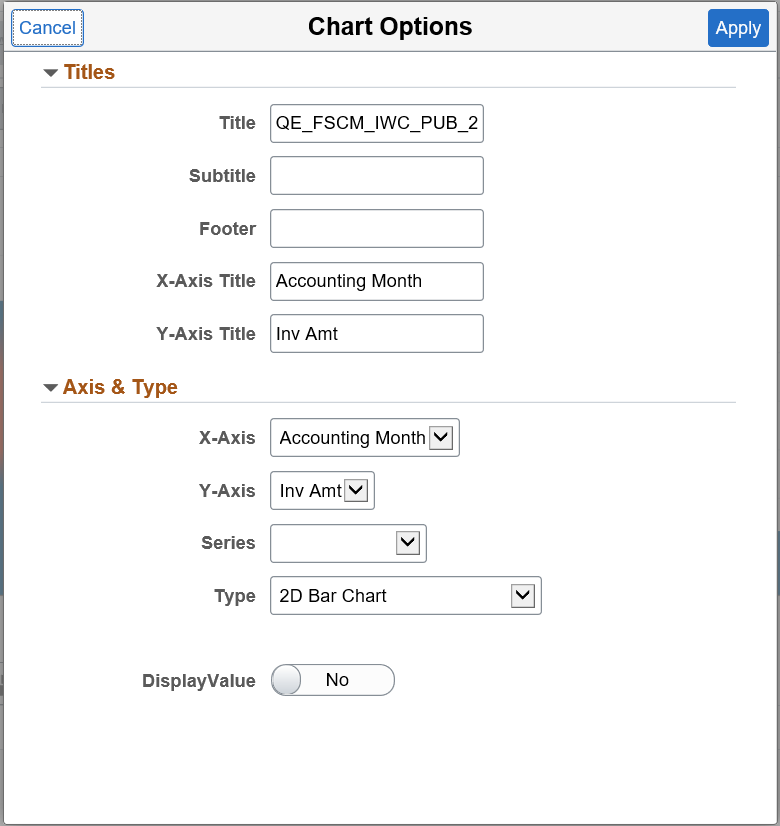This screenshot has width=780, height=826.
Task: Apply the chart options
Action: (x=738, y=28)
